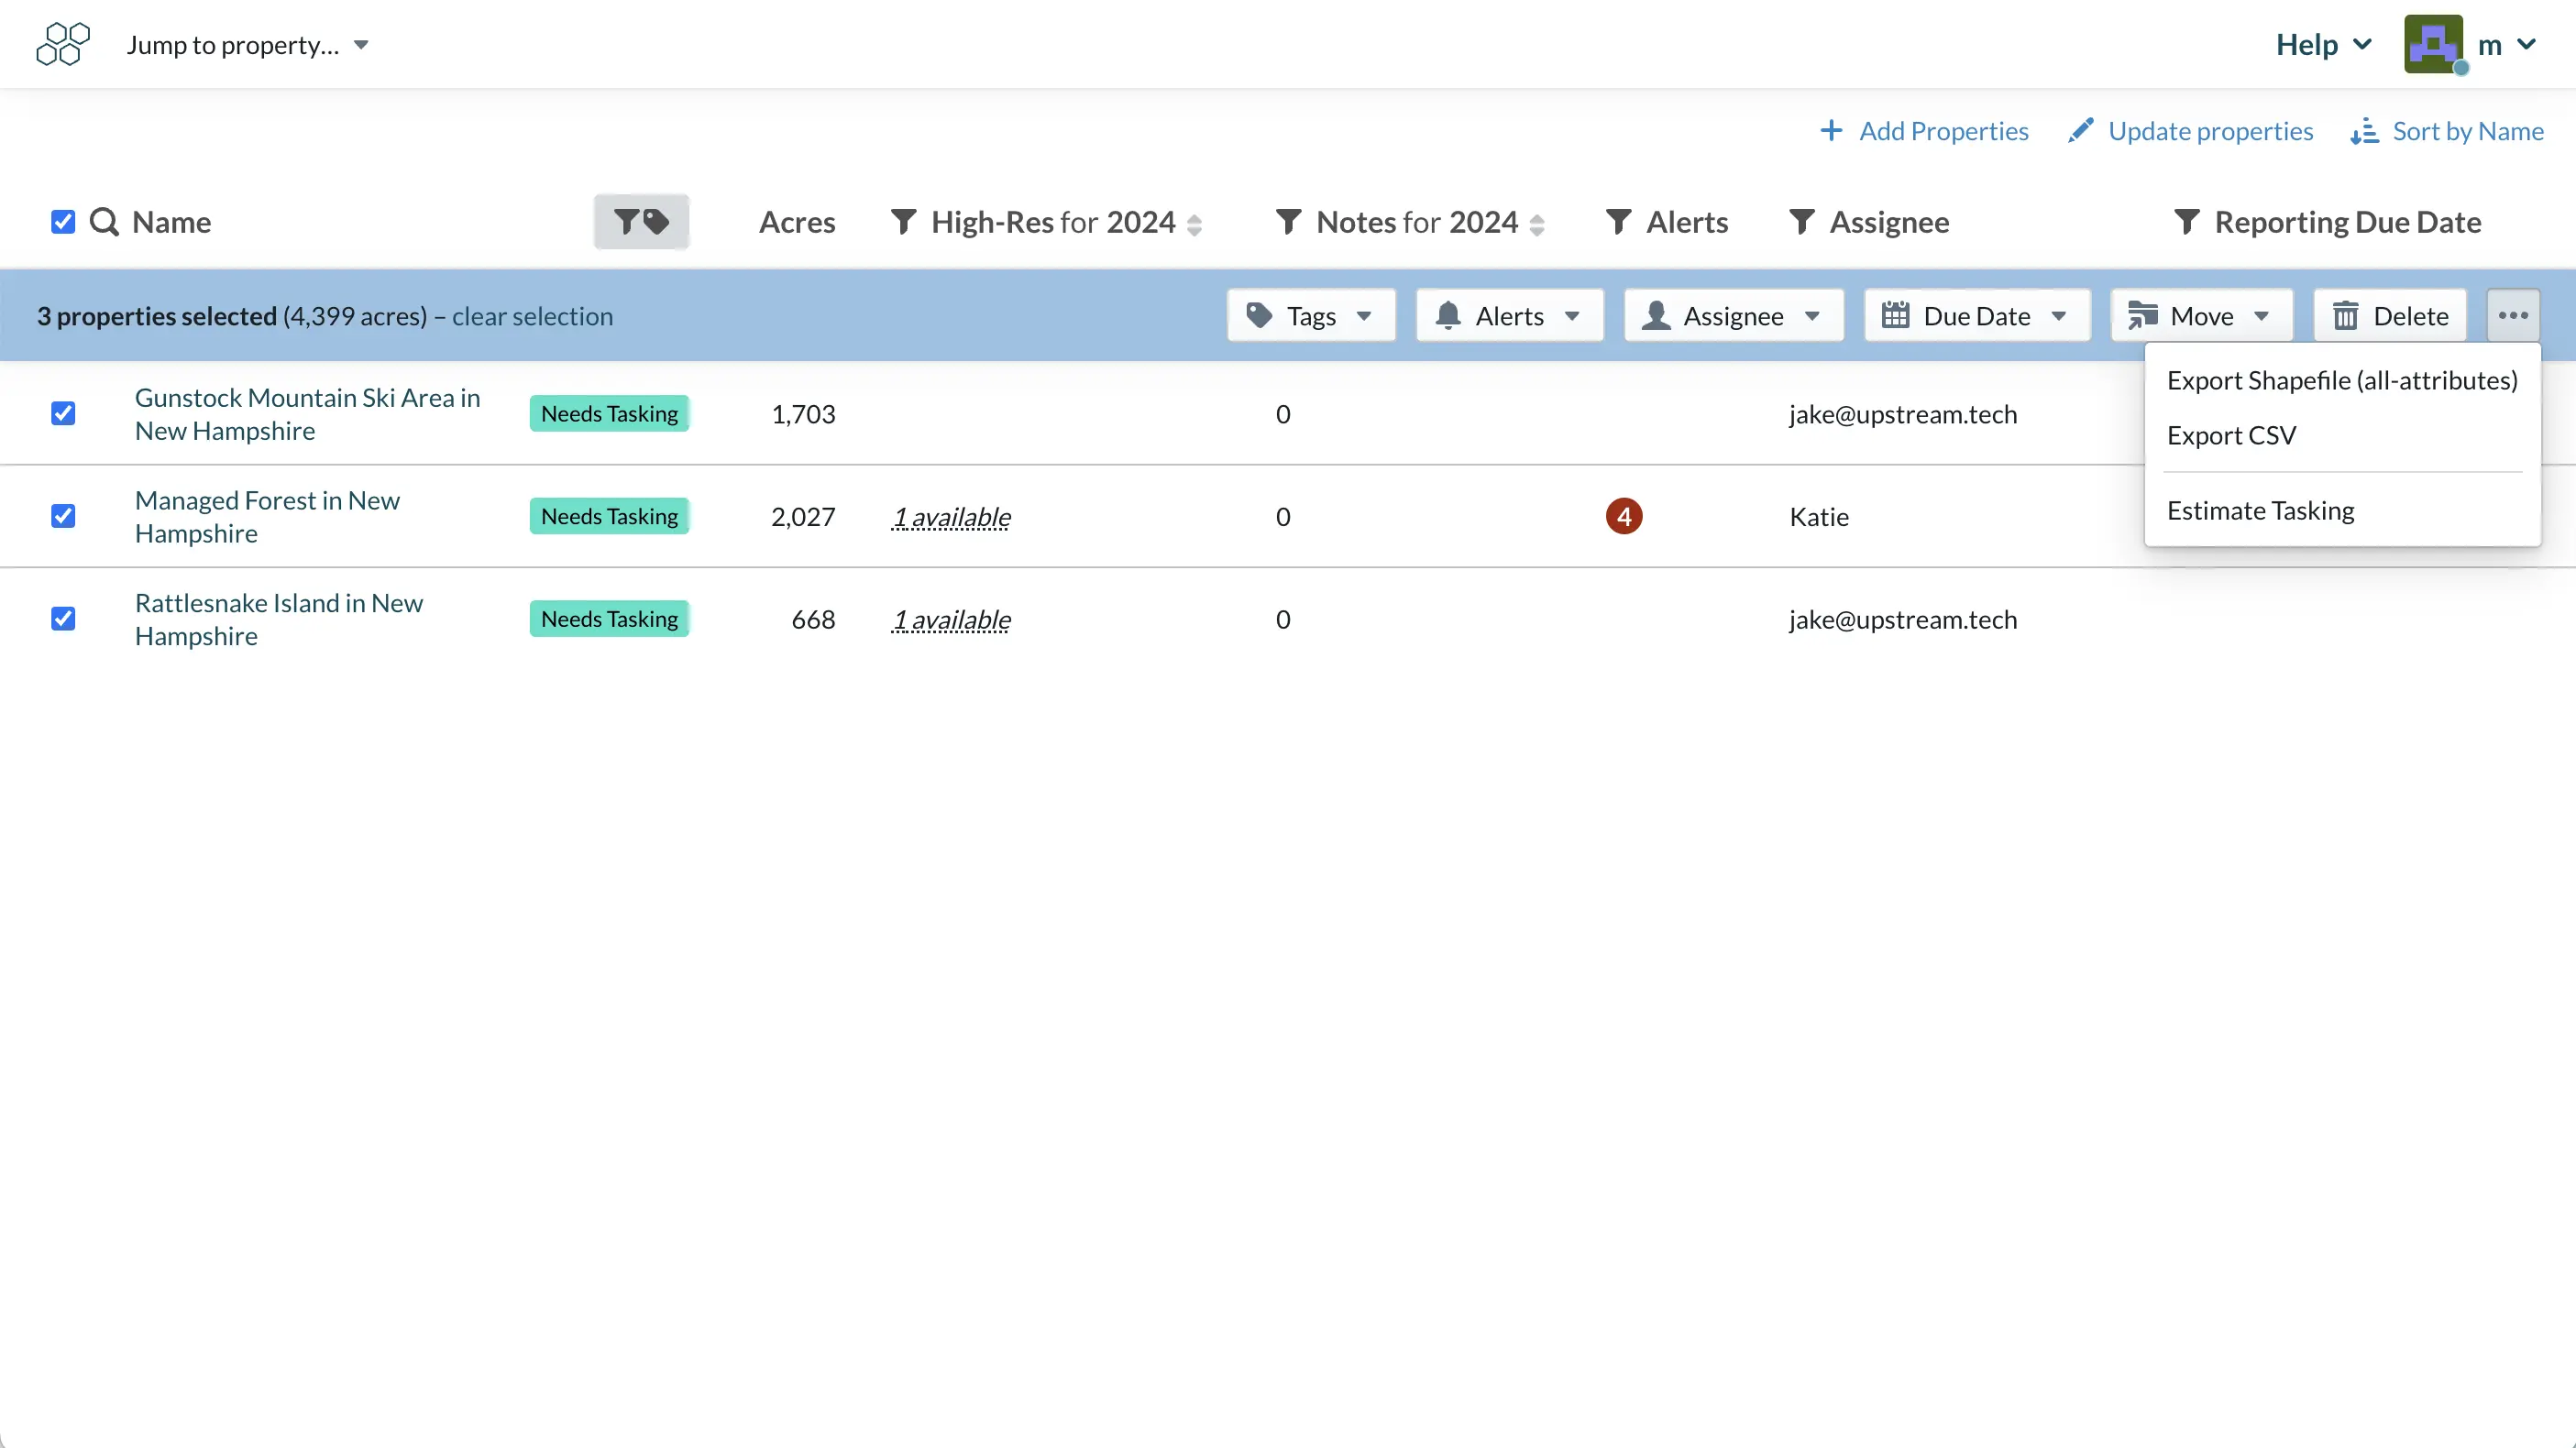
Task: Click the Delete button label
Action: tap(2410, 316)
